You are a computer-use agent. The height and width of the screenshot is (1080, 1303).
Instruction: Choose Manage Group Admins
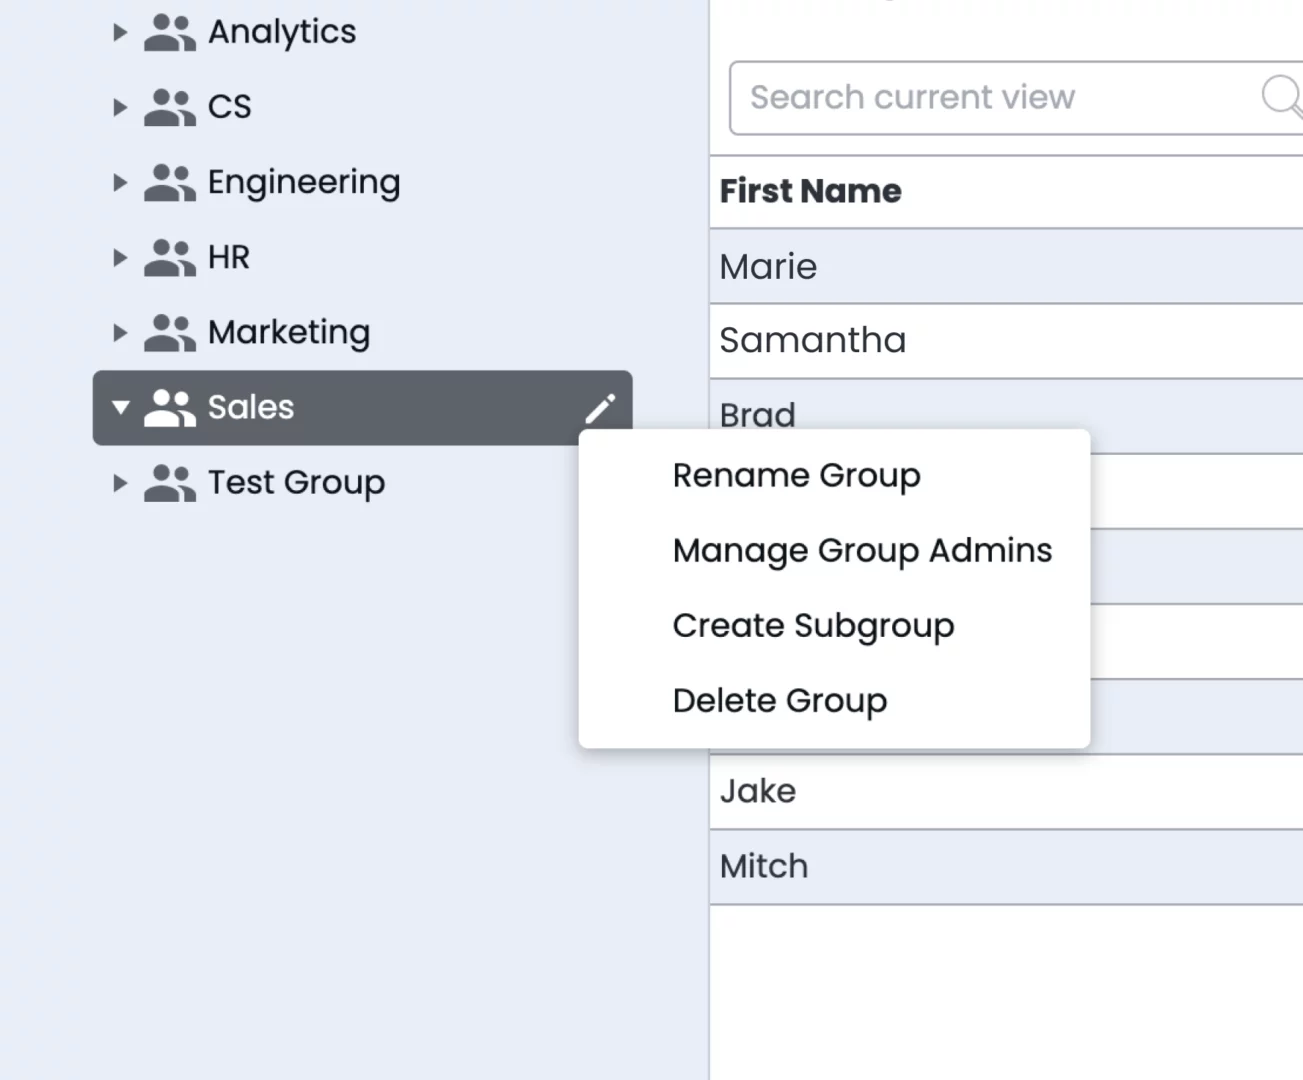click(x=862, y=550)
